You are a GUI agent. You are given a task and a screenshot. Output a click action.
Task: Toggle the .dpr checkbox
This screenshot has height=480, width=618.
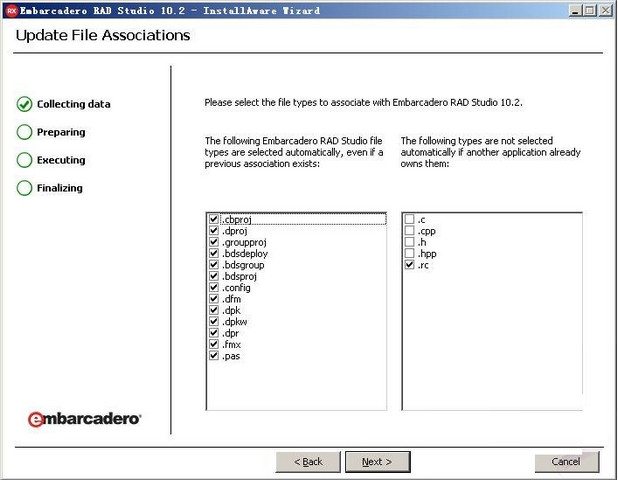coord(214,333)
